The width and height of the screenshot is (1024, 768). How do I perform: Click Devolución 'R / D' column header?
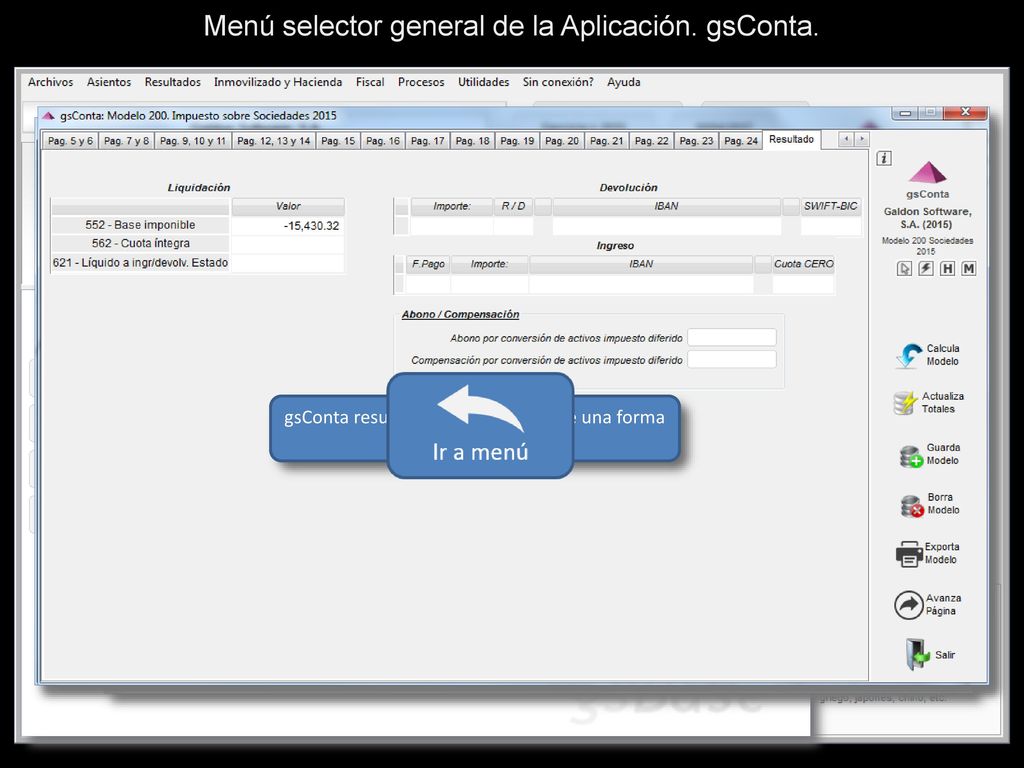tap(513, 206)
